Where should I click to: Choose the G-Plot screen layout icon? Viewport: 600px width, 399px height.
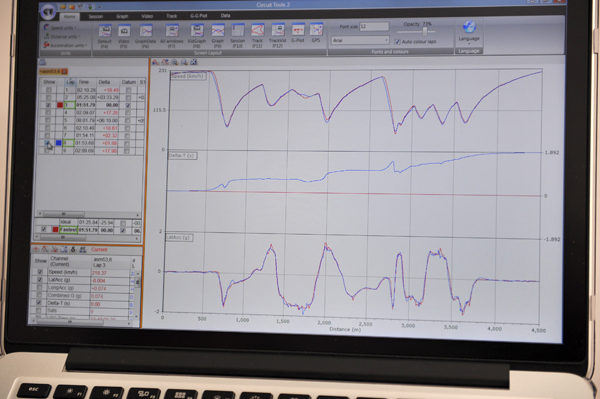298,30
